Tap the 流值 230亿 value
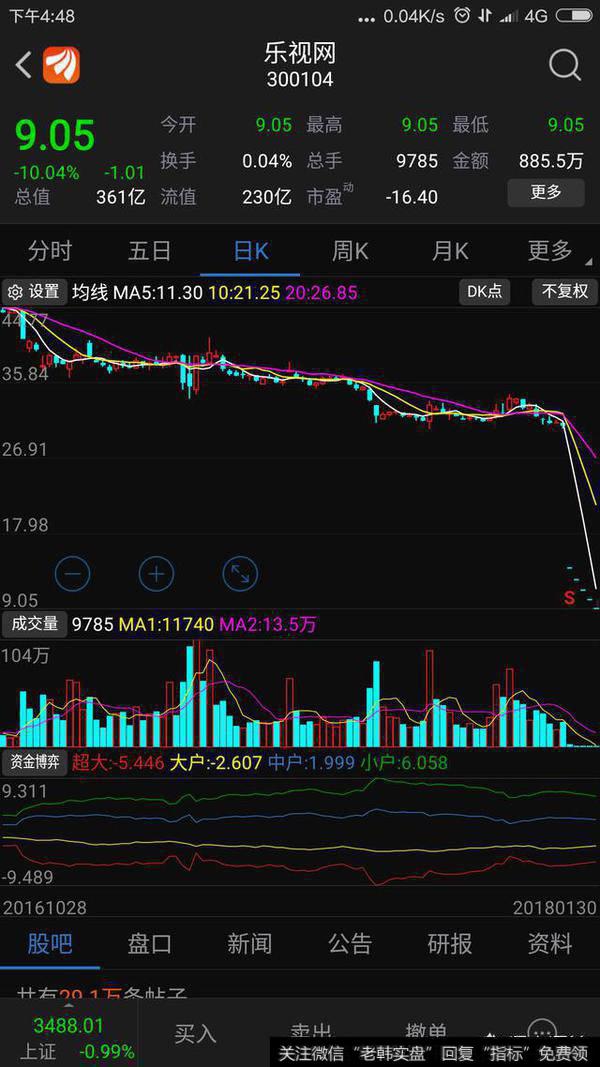The image size is (600, 1067). coord(267,197)
